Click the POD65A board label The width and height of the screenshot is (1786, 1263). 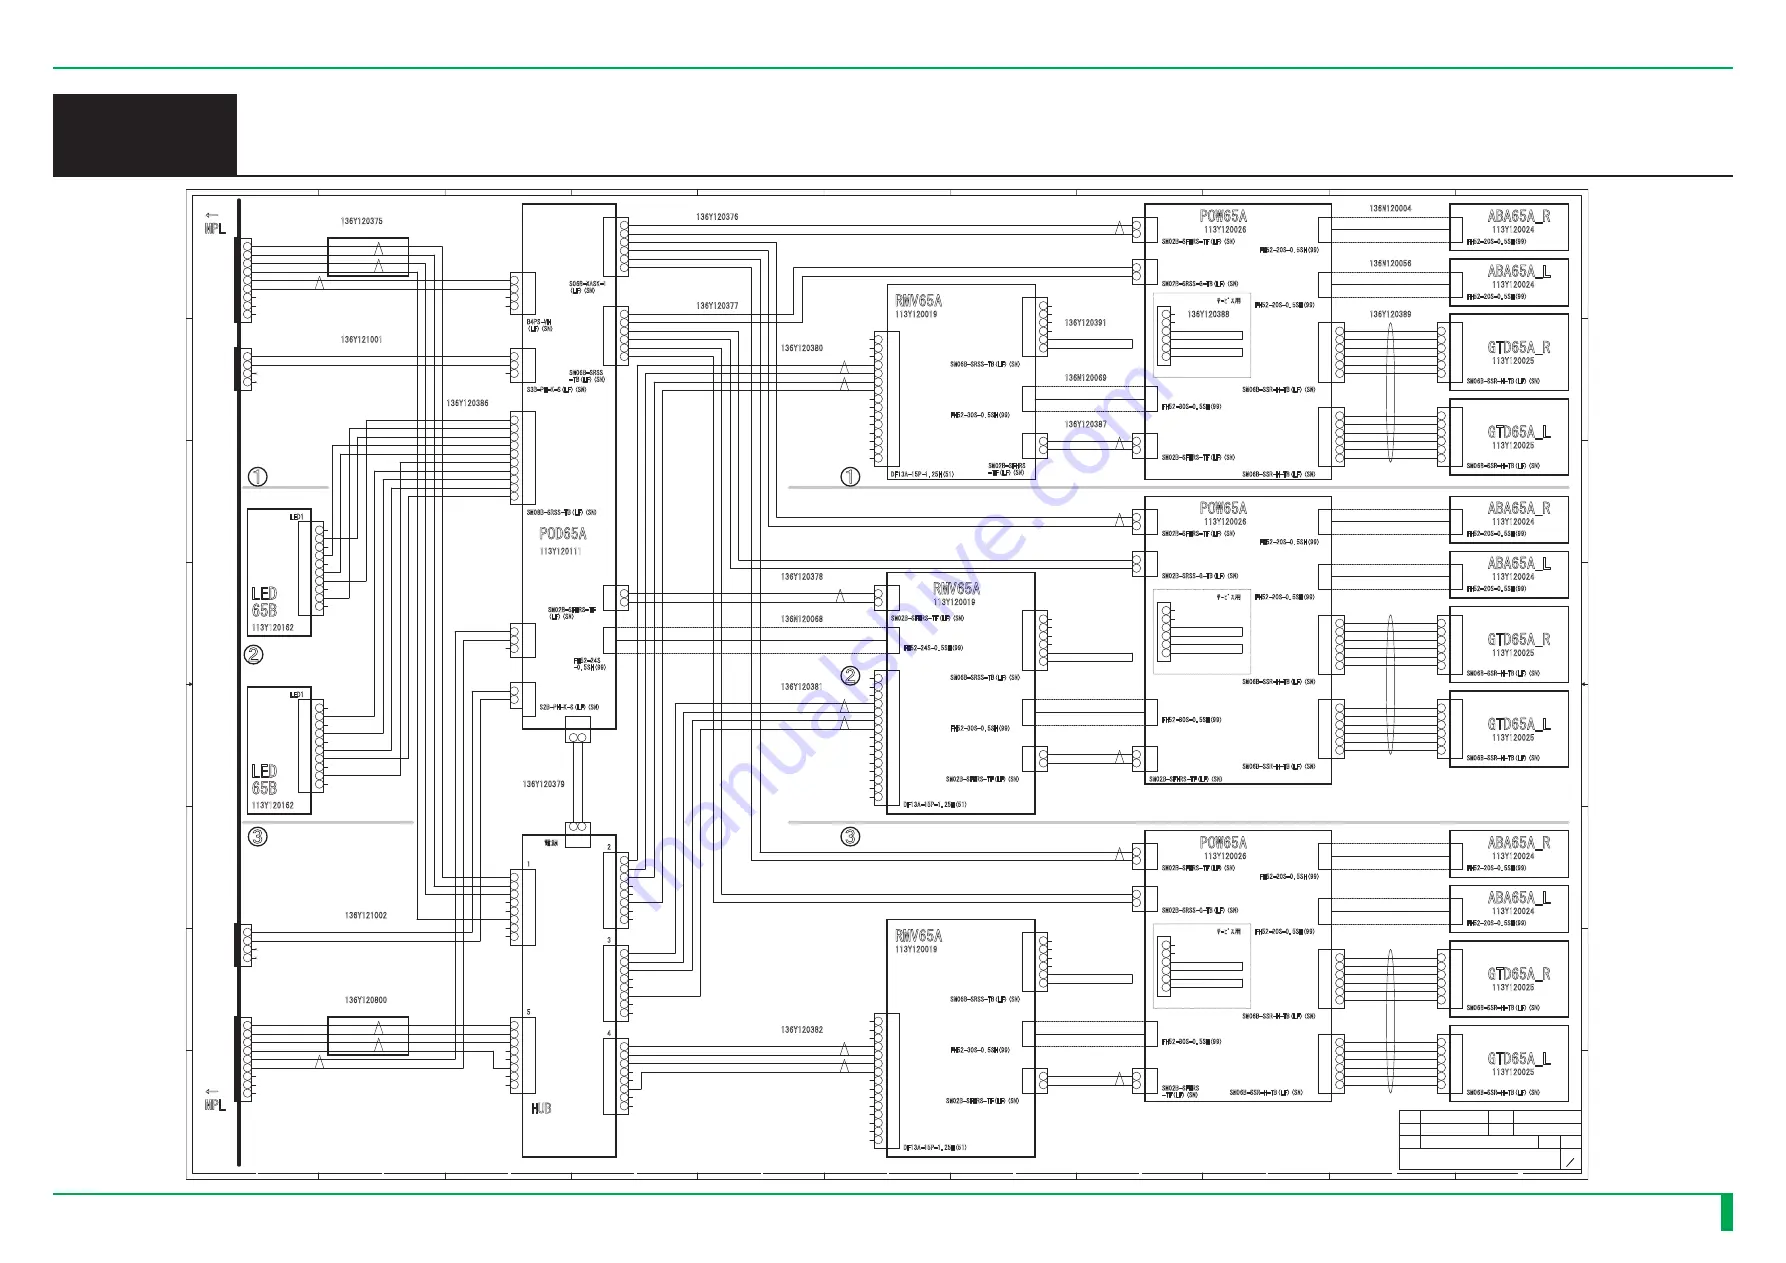coord(563,534)
